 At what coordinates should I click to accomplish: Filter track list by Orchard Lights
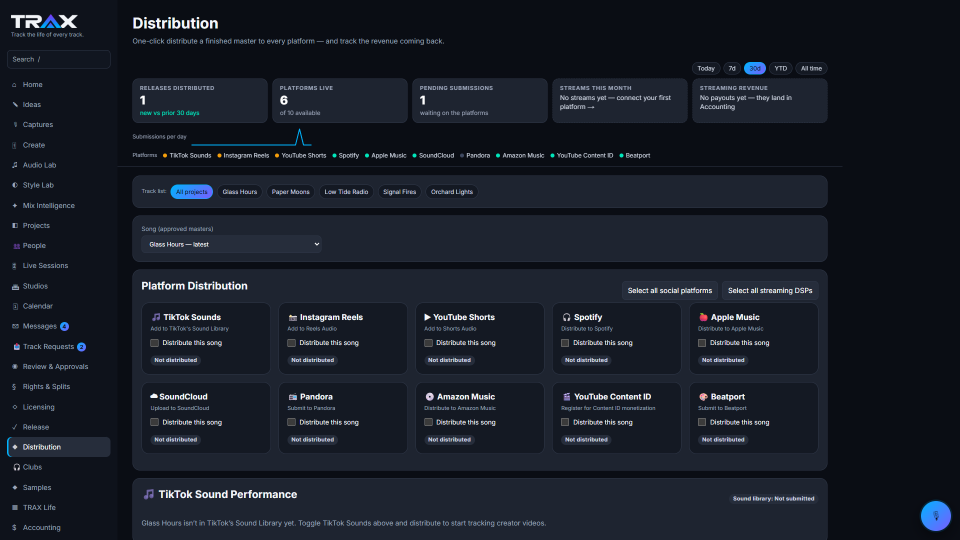point(452,192)
